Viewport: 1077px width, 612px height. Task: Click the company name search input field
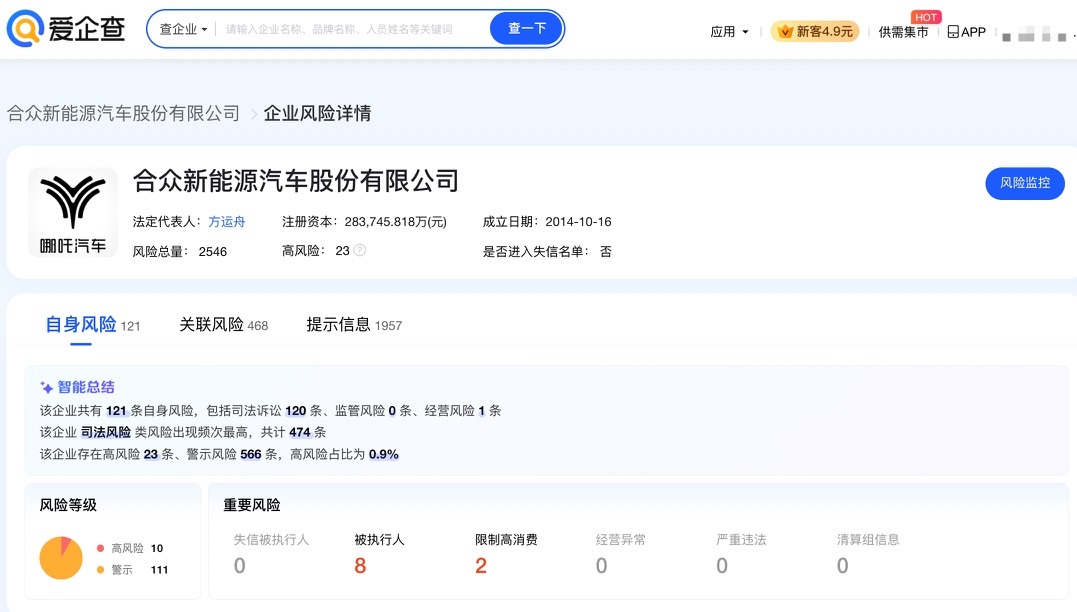click(x=350, y=29)
